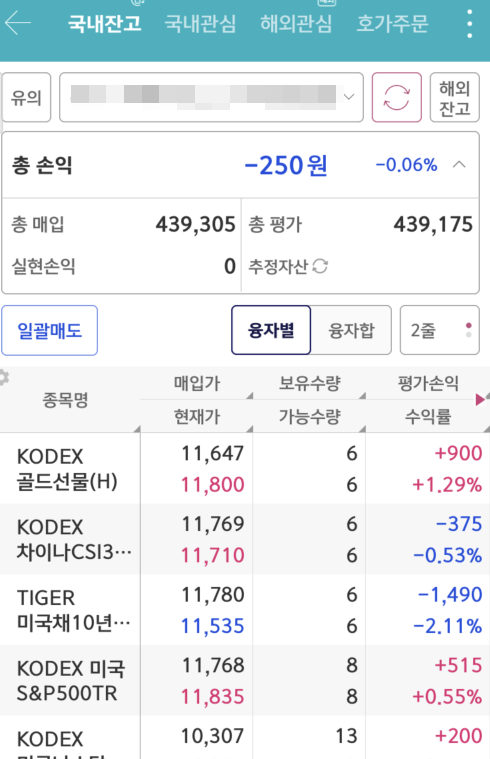The image size is (490, 759).
Task: Refresh balance with the circular arrows button
Action: pyautogui.click(x=397, y=97)
